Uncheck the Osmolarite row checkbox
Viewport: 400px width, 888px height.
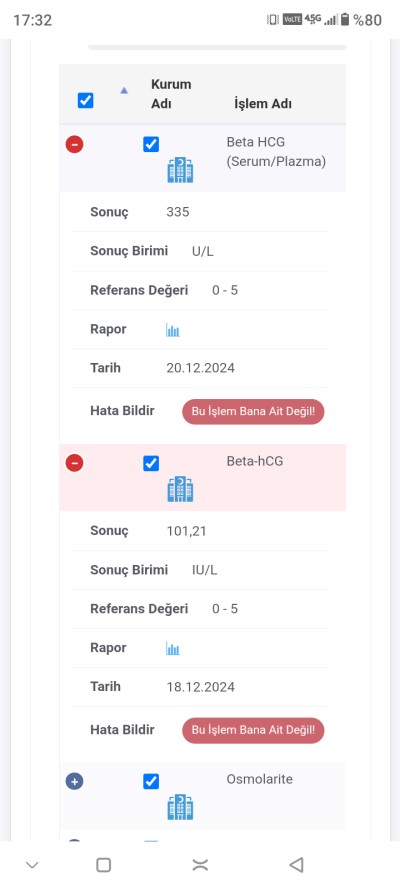(x=151, y=782)
